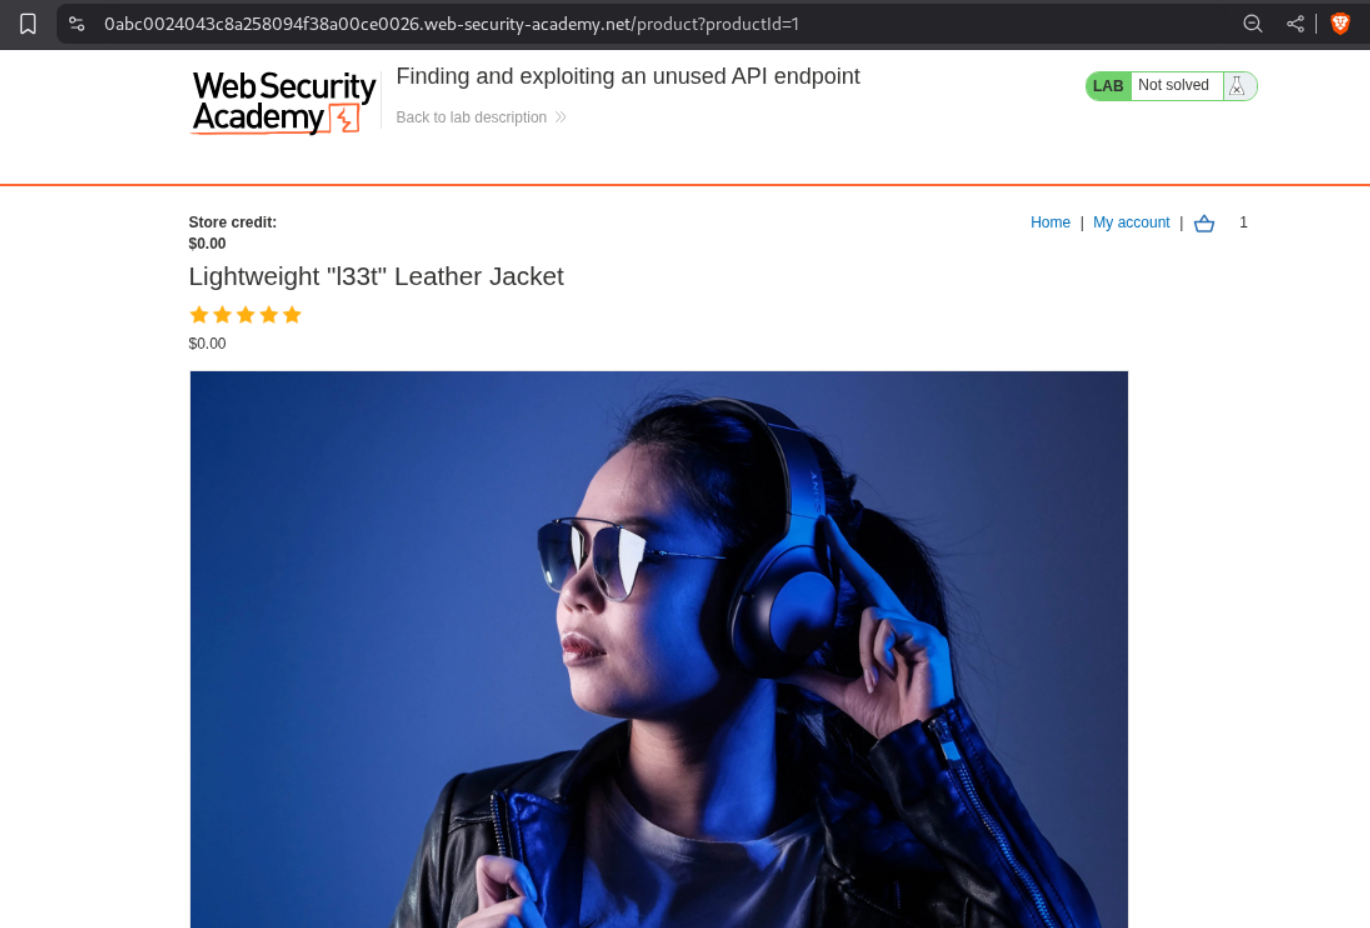The image size is (1370, 928).
Task: Go to My account page
Action: click(x=1131, y=222)
